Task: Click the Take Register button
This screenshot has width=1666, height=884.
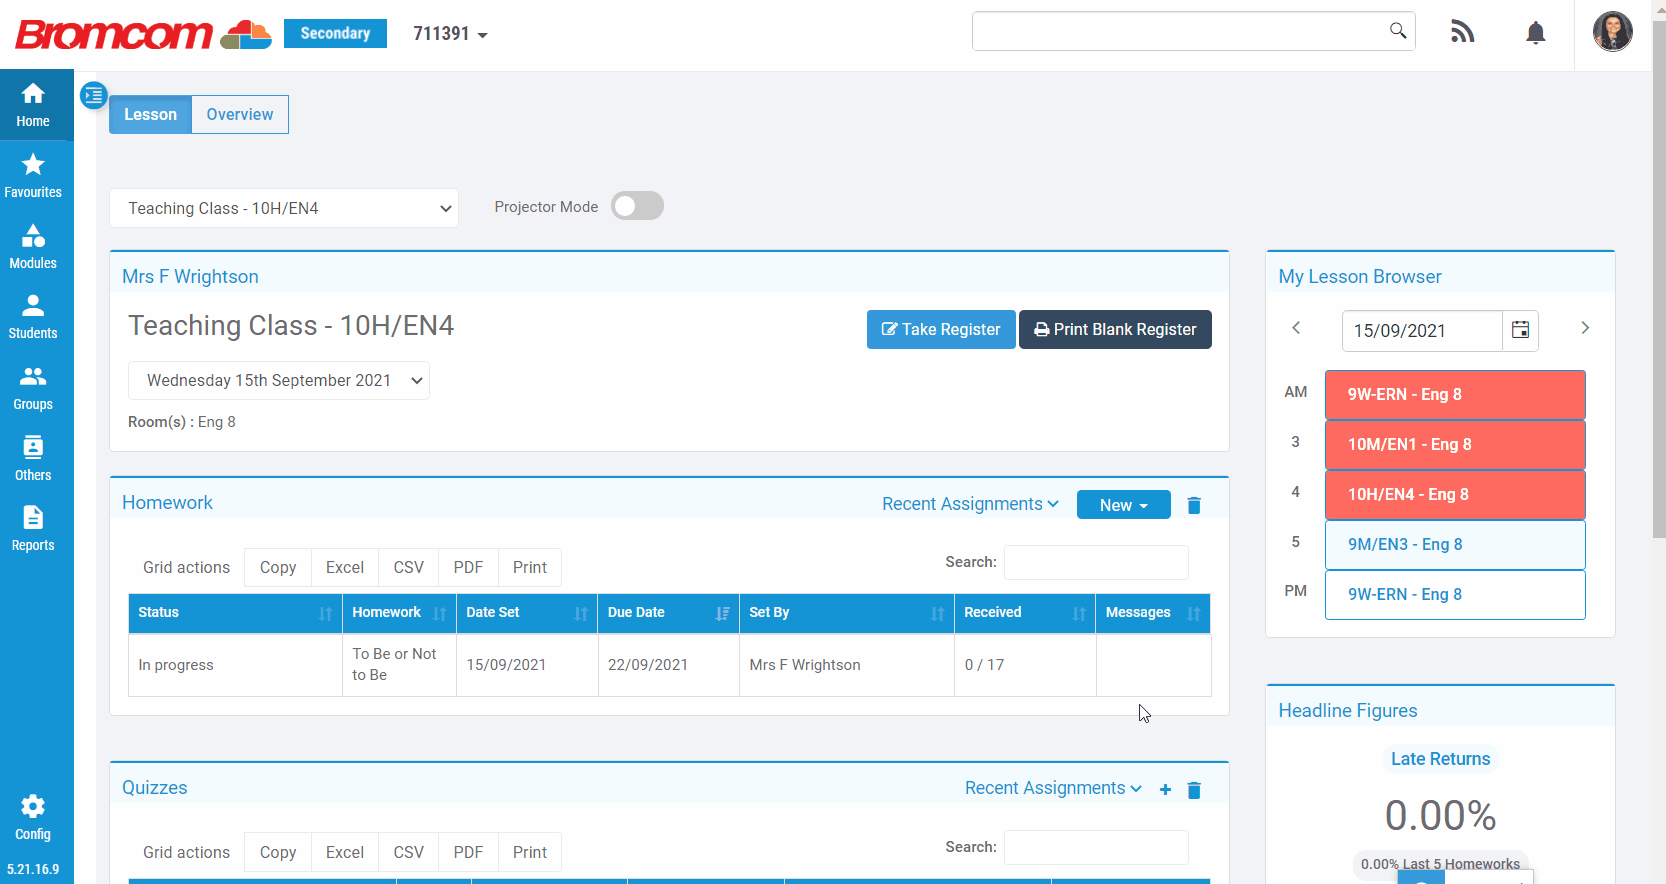Action: point(940,330)
